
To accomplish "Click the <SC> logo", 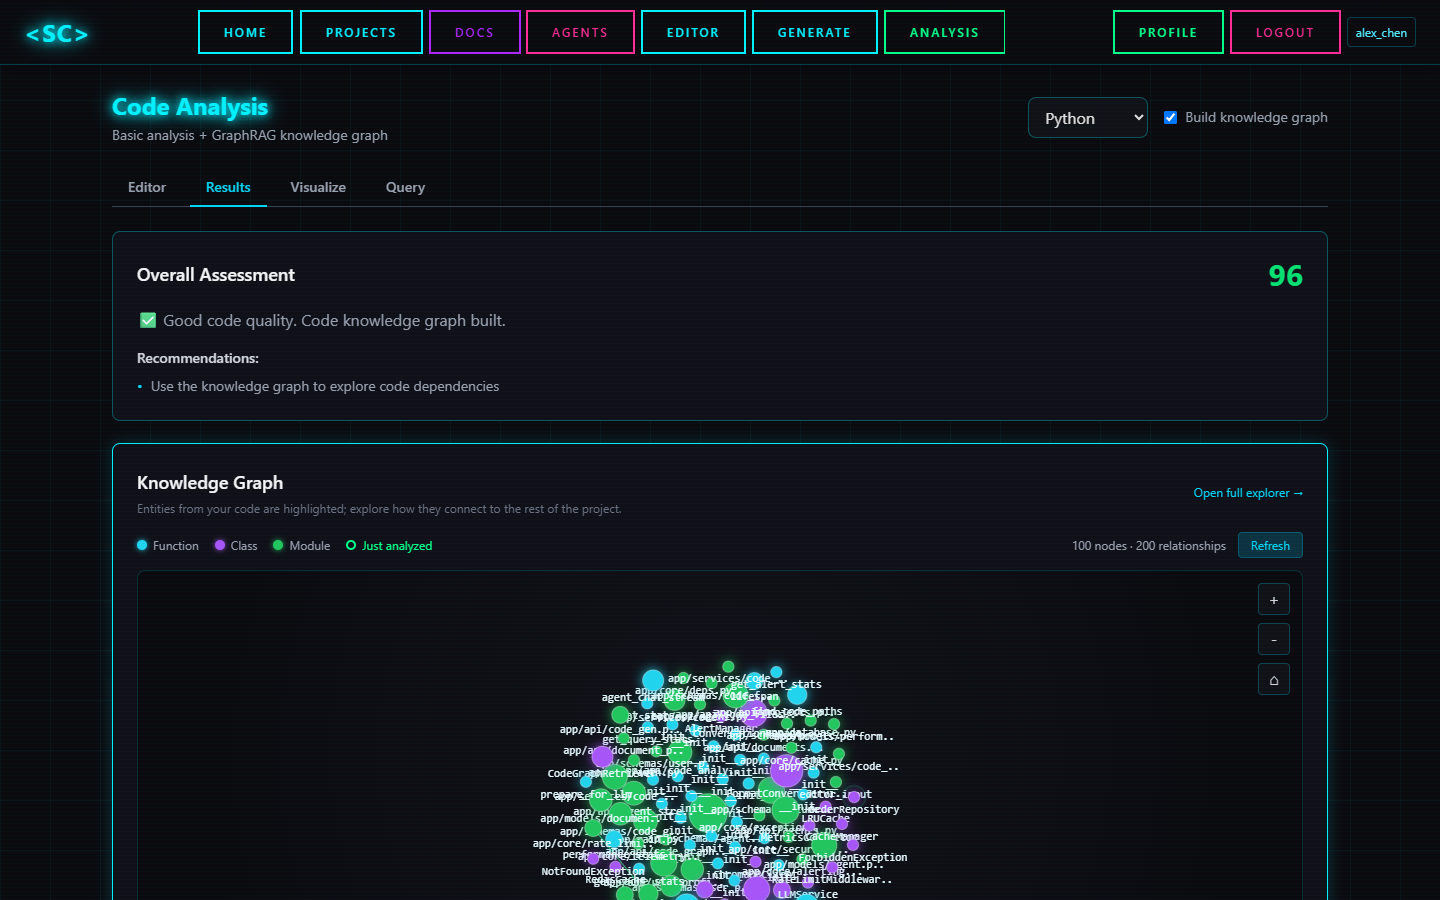I will point(57,34).
